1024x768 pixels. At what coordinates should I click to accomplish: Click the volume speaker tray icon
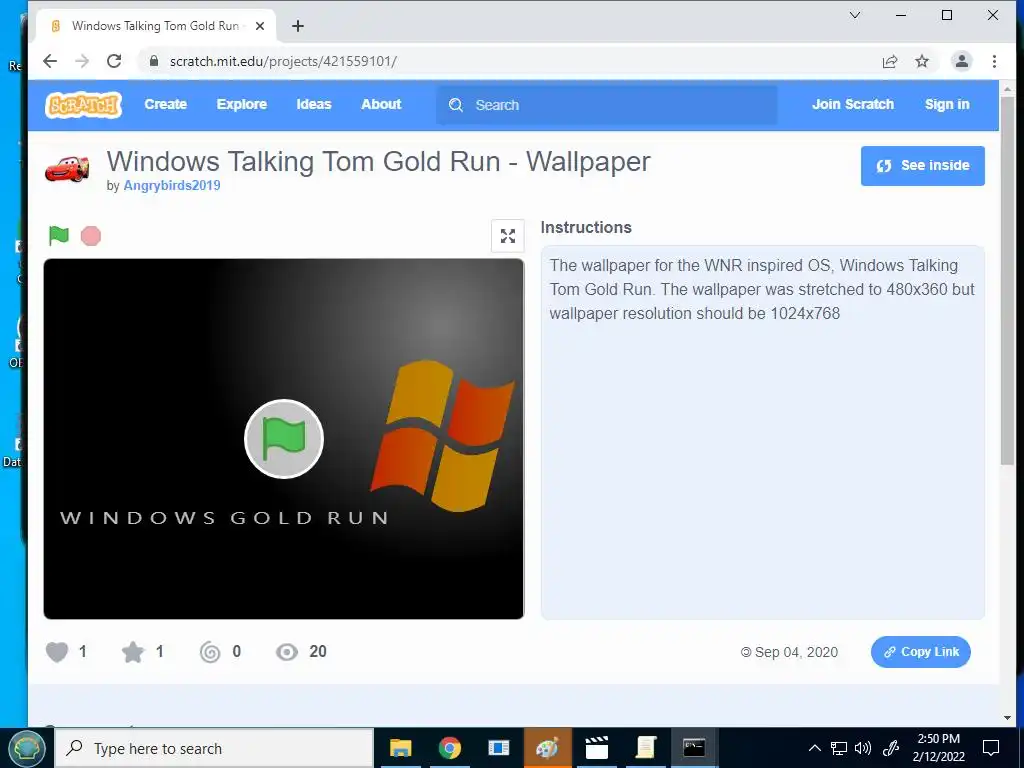pyautogui.click(x=863, y=748)
